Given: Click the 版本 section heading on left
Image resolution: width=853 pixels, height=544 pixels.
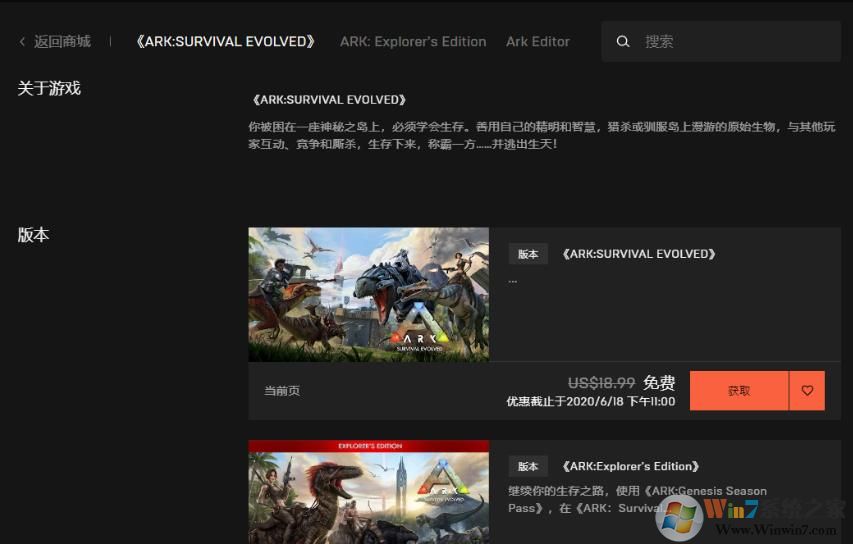Looking at the screenshot, I should click(33, 235).
